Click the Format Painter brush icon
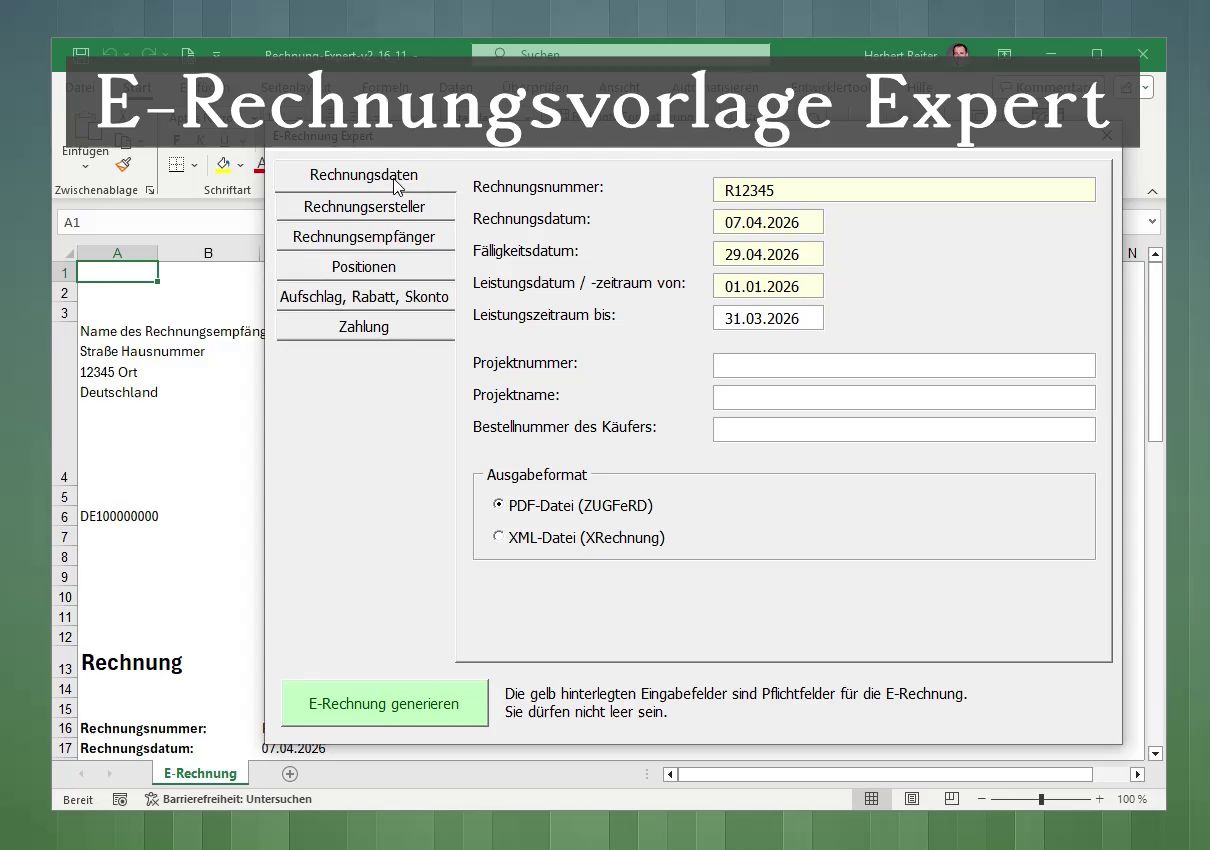This screenshot has height=850, width=1210. click(x=123, y=164)
